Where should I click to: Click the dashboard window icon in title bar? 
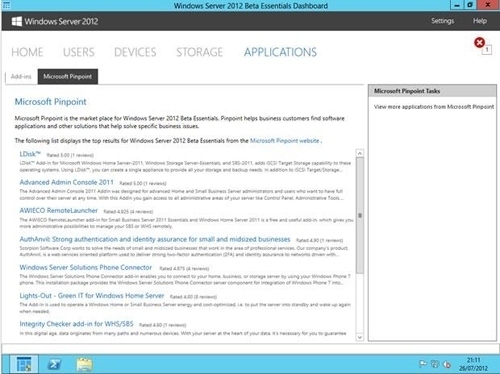[6, 5]
